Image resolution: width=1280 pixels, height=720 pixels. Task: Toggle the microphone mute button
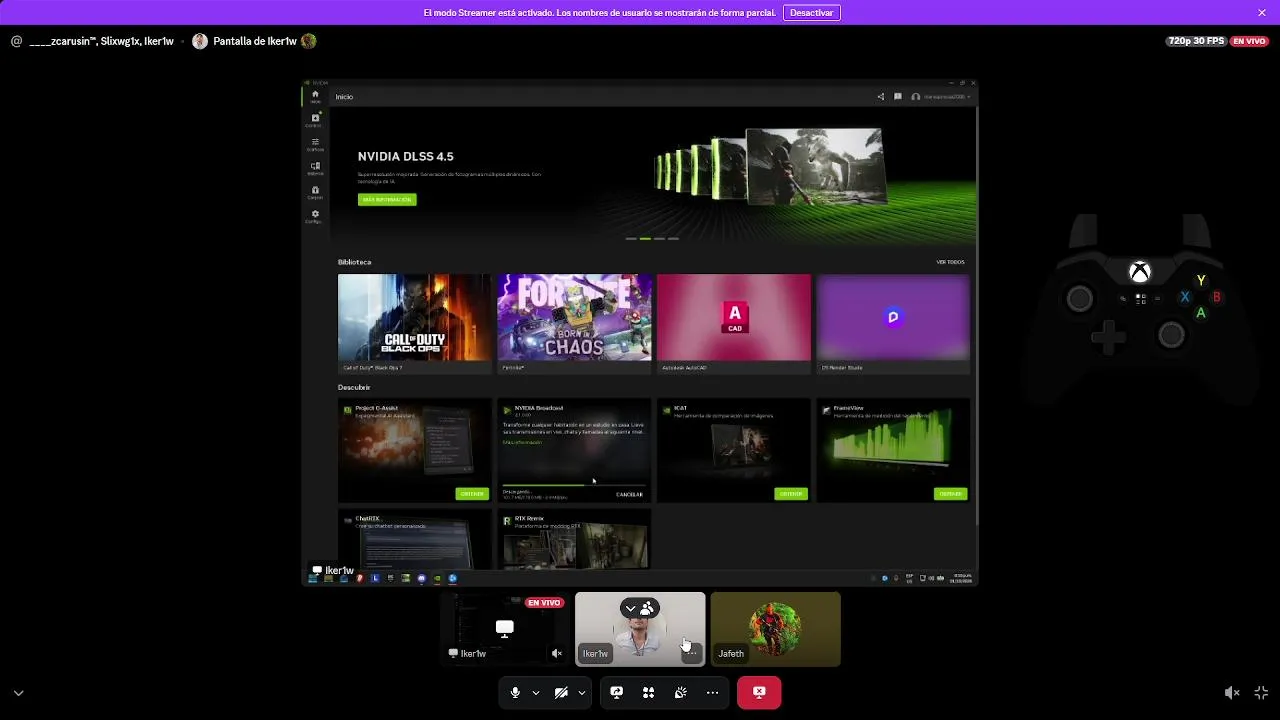click(x=515, y=692)
